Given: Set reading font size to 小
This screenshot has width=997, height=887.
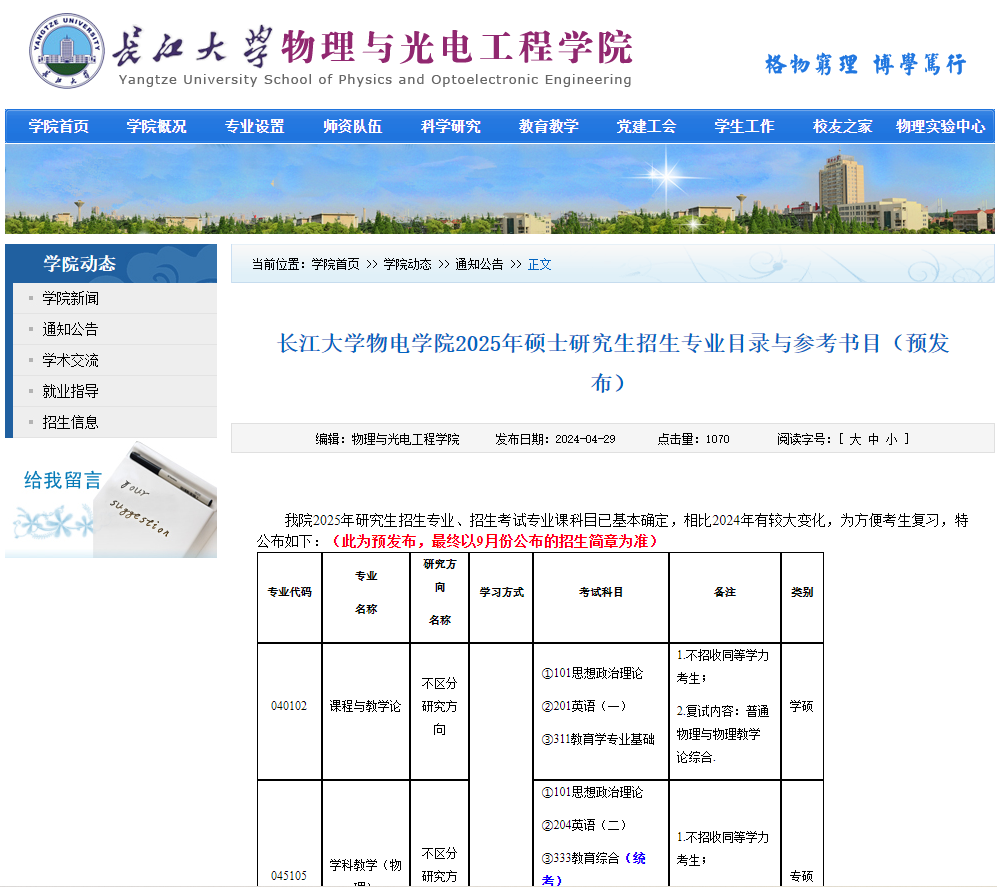Looking at the screenshot, I should (x=891, y=439).
